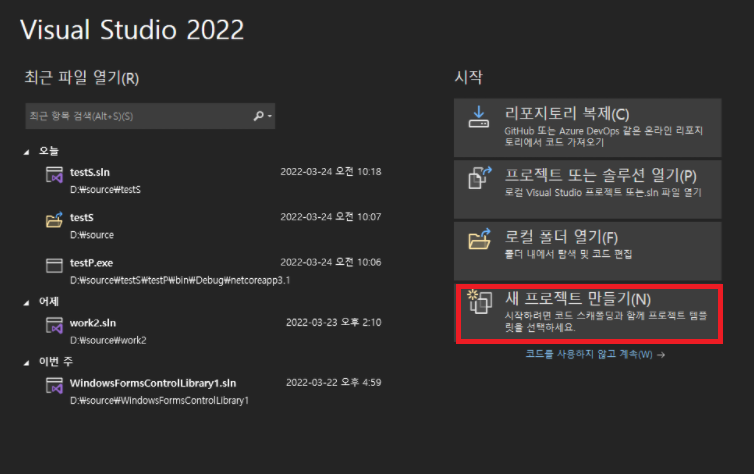
Task: Click the timestamp 2022-03-22 오후 4:59
Action: [334, 382]
